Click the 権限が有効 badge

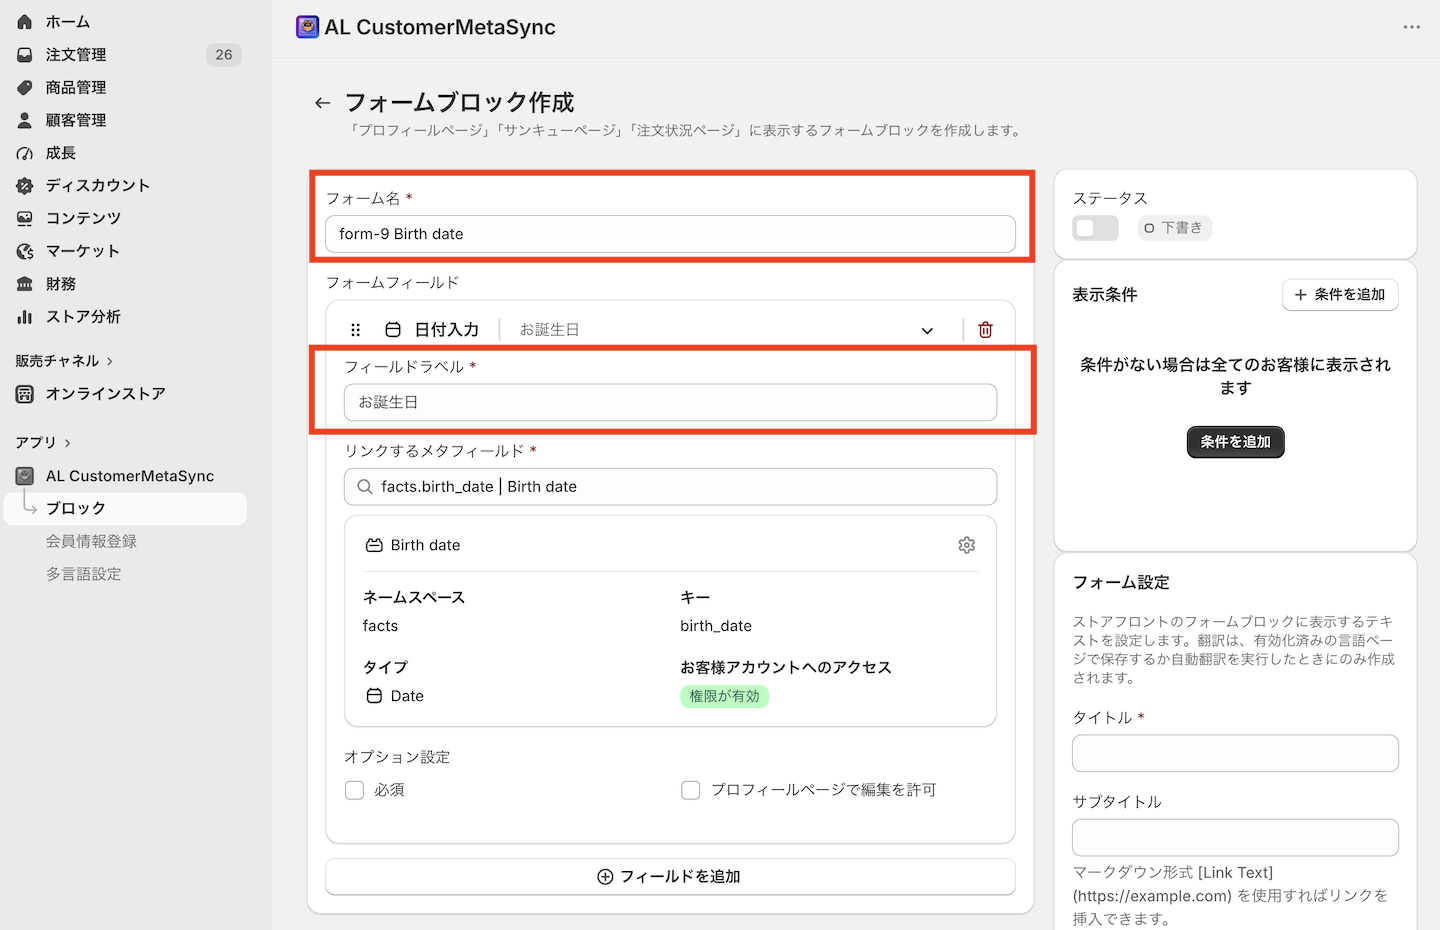coord(724,696)
